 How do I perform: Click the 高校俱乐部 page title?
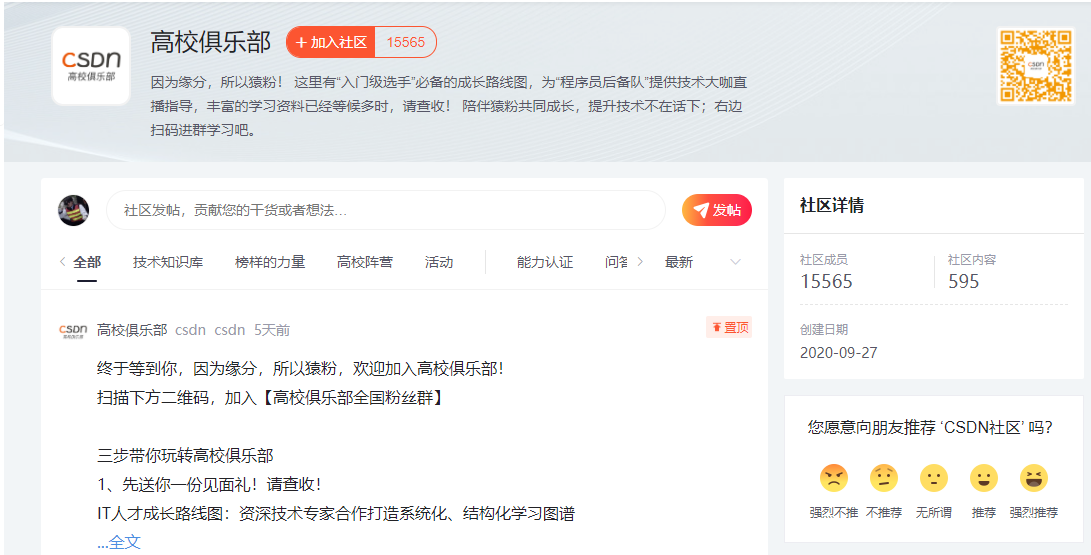point(211,42)
